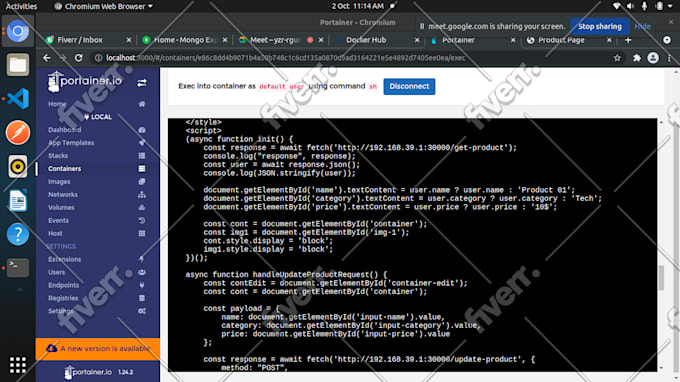The width and height of the screenshot is (680, 382).
Task: Click the server icon beside Containers
Action: pyautogui.click(x=142, y=169)
